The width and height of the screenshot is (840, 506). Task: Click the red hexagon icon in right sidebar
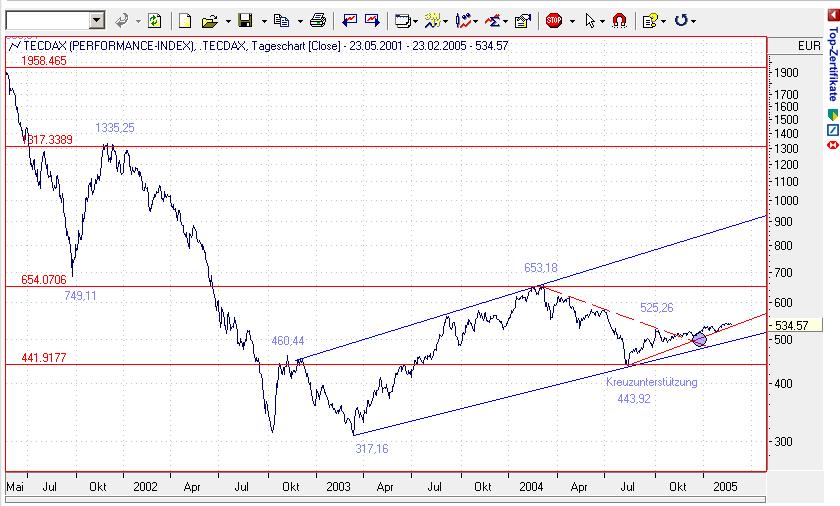click(832, 145)
